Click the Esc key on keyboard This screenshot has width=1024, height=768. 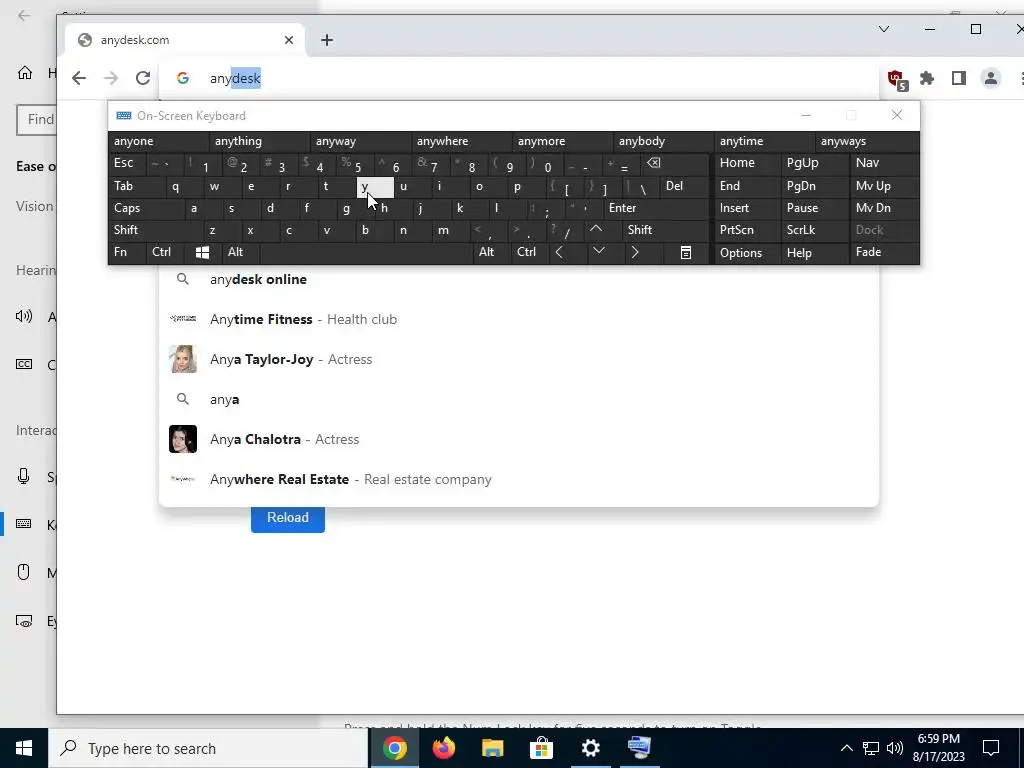click(x=127, y=163)
